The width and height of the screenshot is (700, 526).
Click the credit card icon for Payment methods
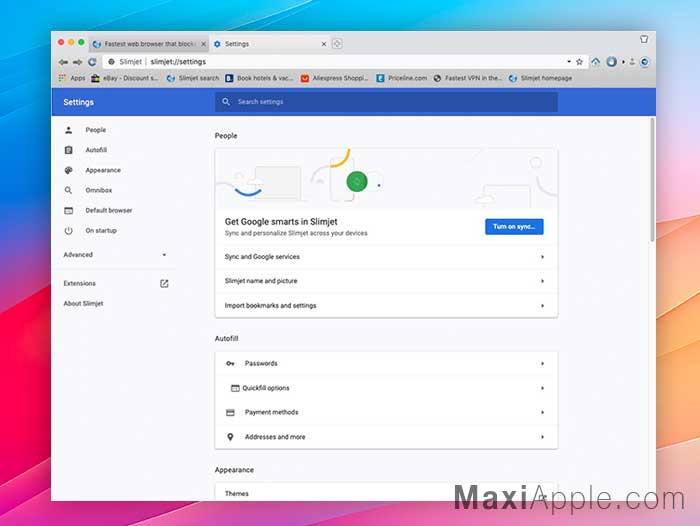pyautogui.click(x=230, y=412)
